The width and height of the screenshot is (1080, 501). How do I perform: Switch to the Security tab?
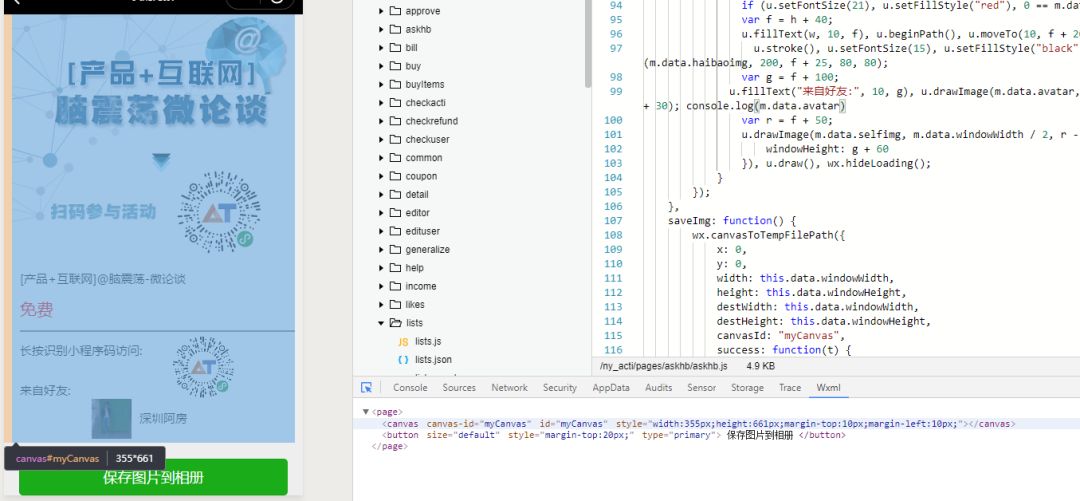pyautogui.click(x=560, y=388)
